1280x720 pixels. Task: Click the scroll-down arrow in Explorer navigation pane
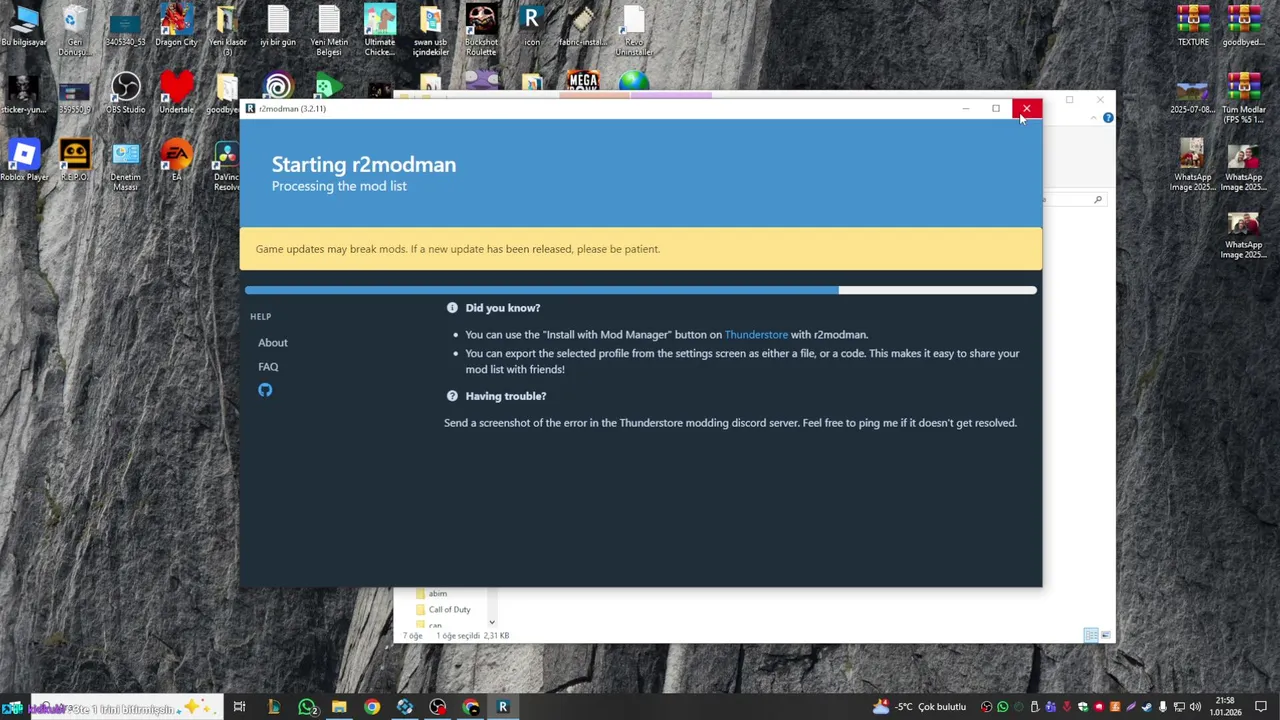click(491, 622)
